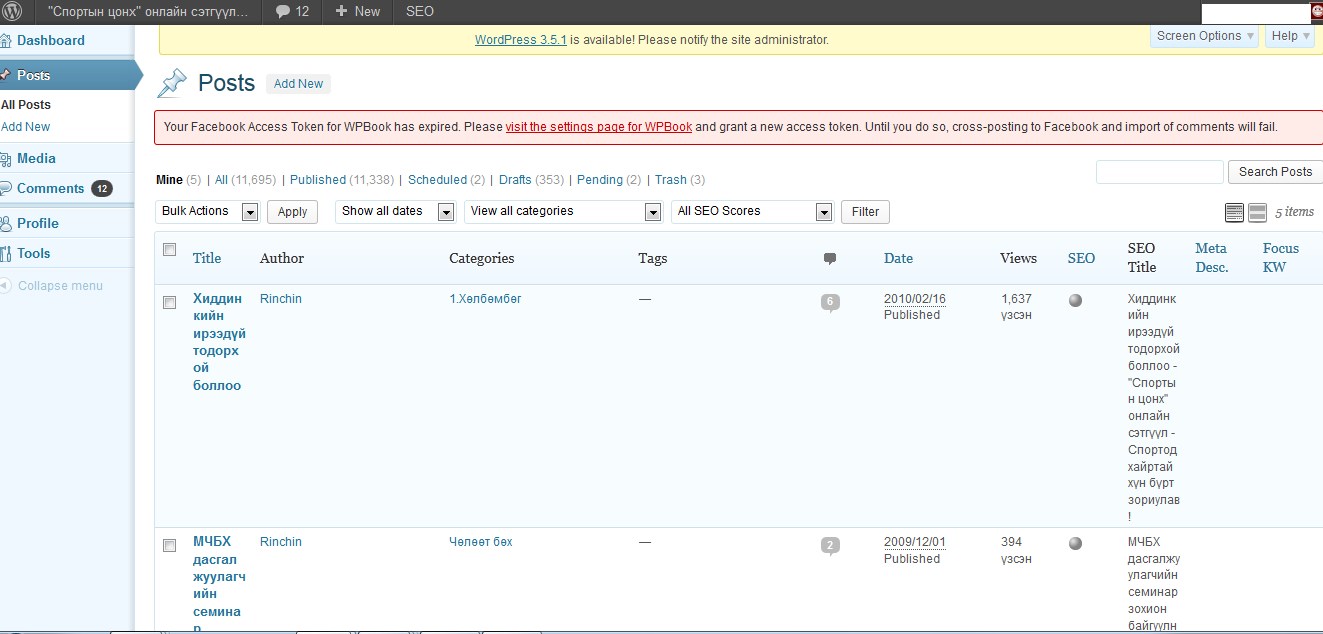The image size is (1323, 634).
Task: Open the Show all dates dropdown
Action: click(x=395, y=212)
